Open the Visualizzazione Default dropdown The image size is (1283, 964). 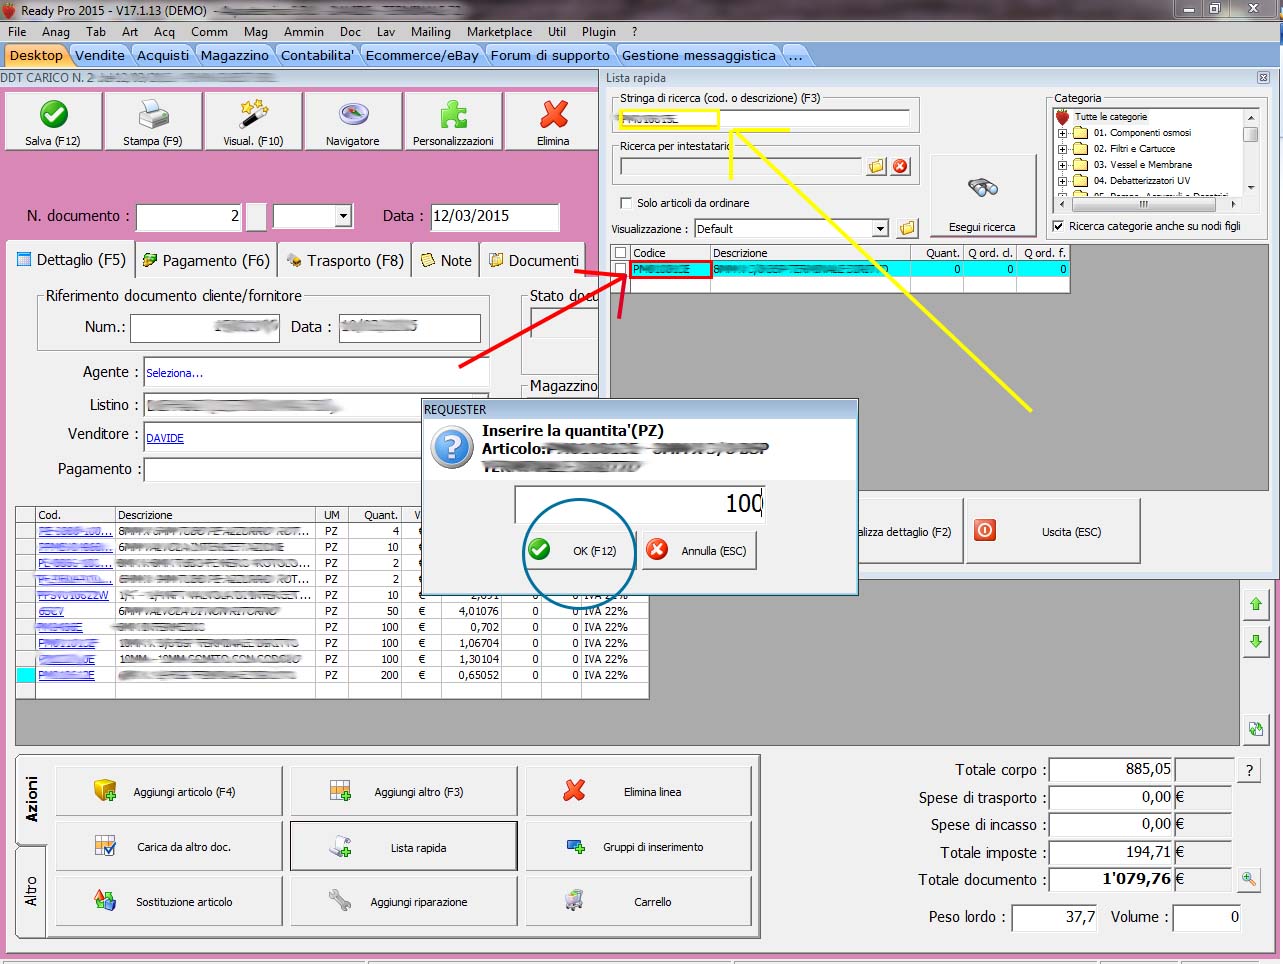tap(880, 229)
